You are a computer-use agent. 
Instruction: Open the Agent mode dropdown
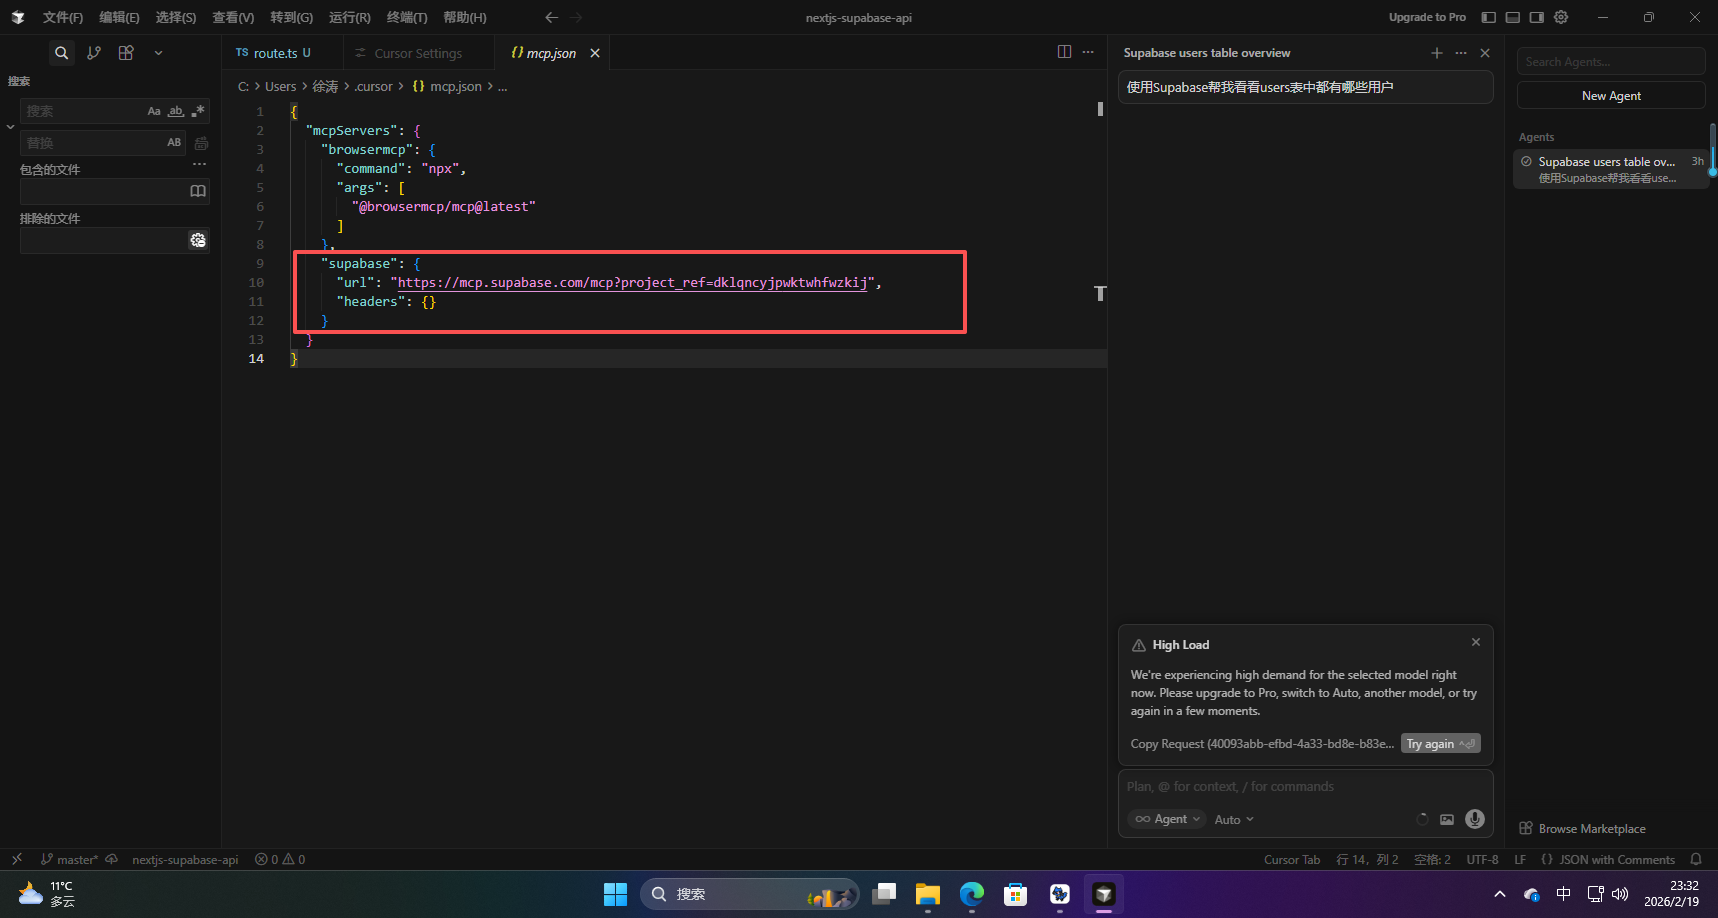[1167, 819]
